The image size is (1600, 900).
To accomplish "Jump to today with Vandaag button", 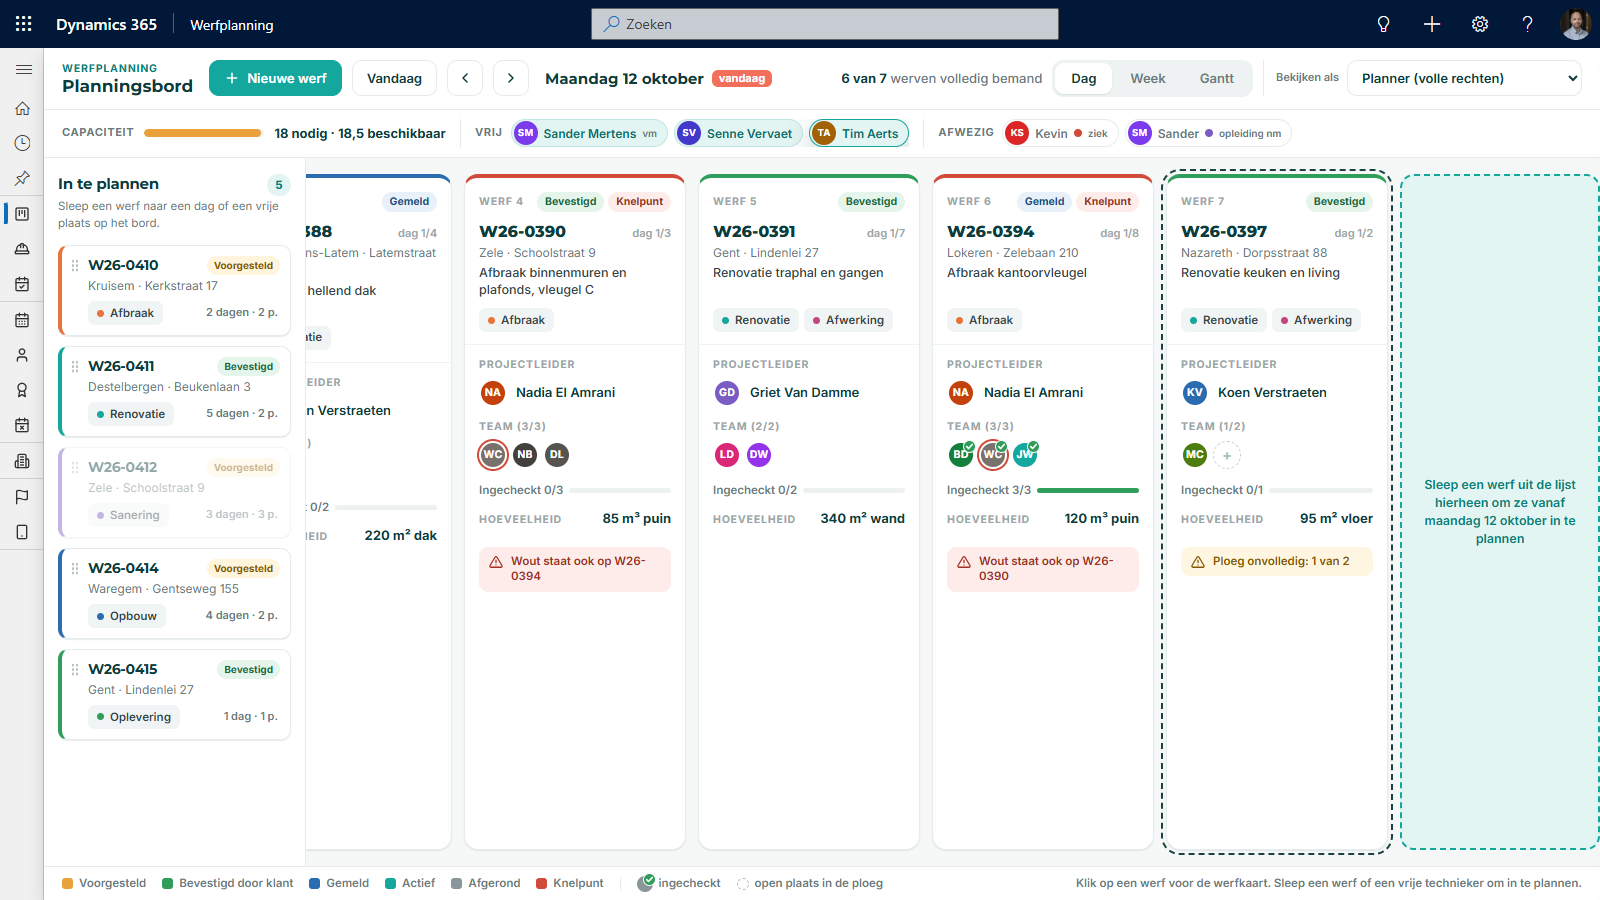I will pos(394,78).
